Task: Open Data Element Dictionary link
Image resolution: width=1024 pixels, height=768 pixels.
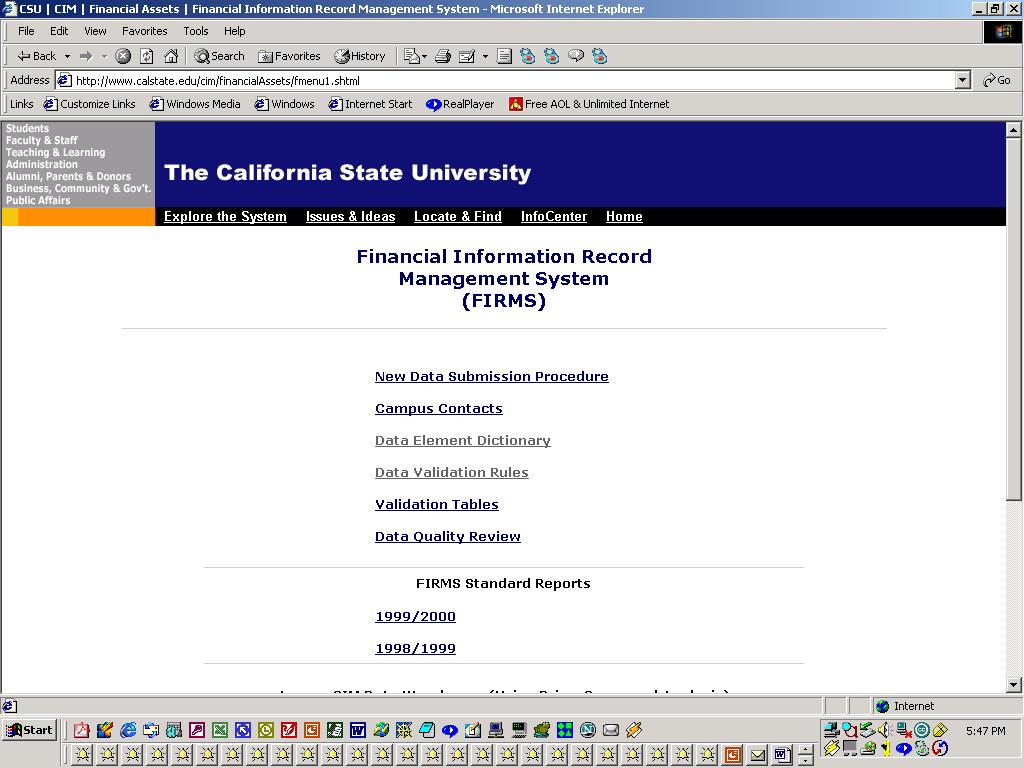Action: click(463, 441)
